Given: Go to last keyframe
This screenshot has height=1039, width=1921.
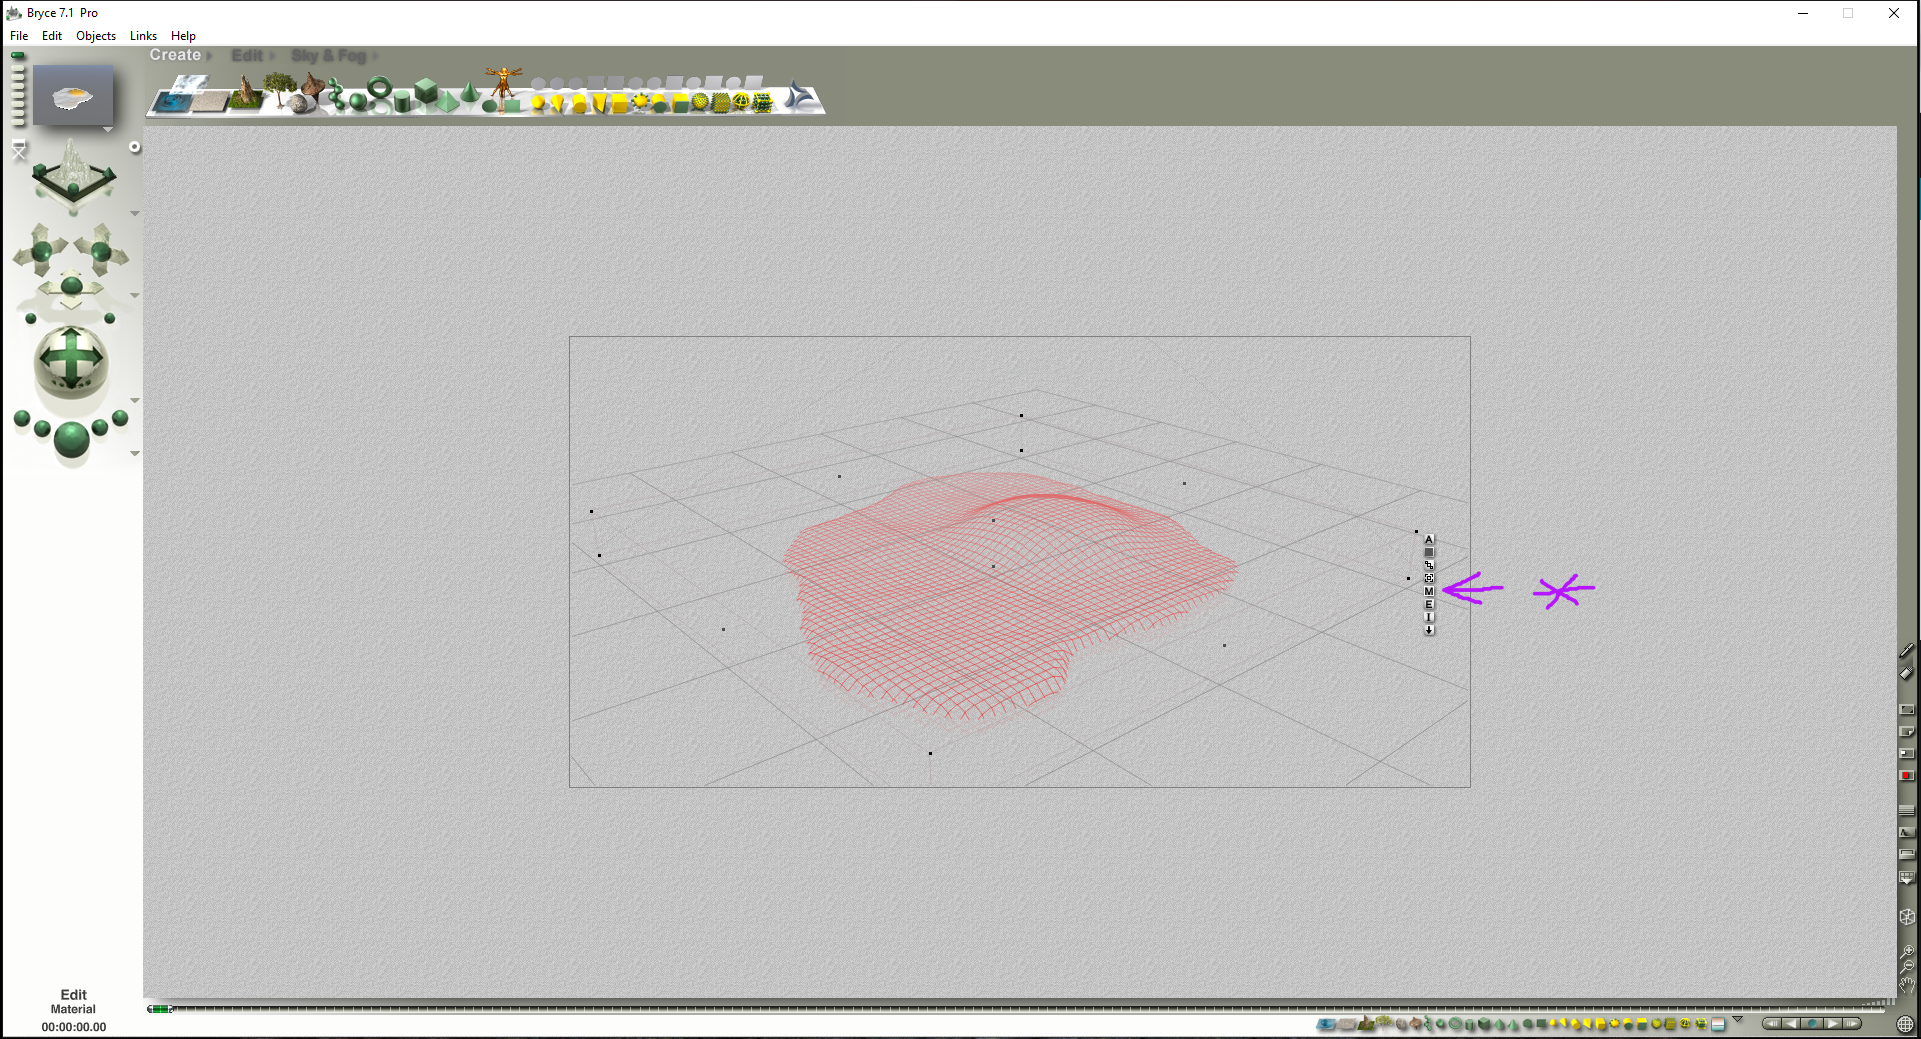Looking at the screenshot, I should [x=1852, y=1023].
